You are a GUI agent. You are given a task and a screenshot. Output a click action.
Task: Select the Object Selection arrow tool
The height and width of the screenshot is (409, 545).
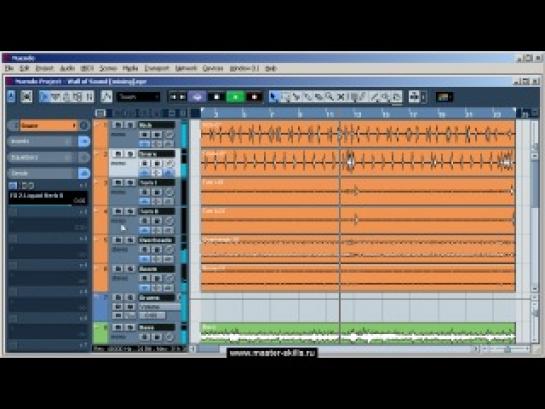[x=274, y=97]
